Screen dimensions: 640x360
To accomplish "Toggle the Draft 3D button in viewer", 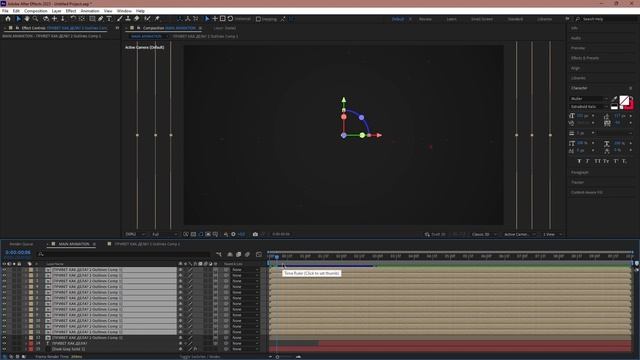I will tap(435, 234).
